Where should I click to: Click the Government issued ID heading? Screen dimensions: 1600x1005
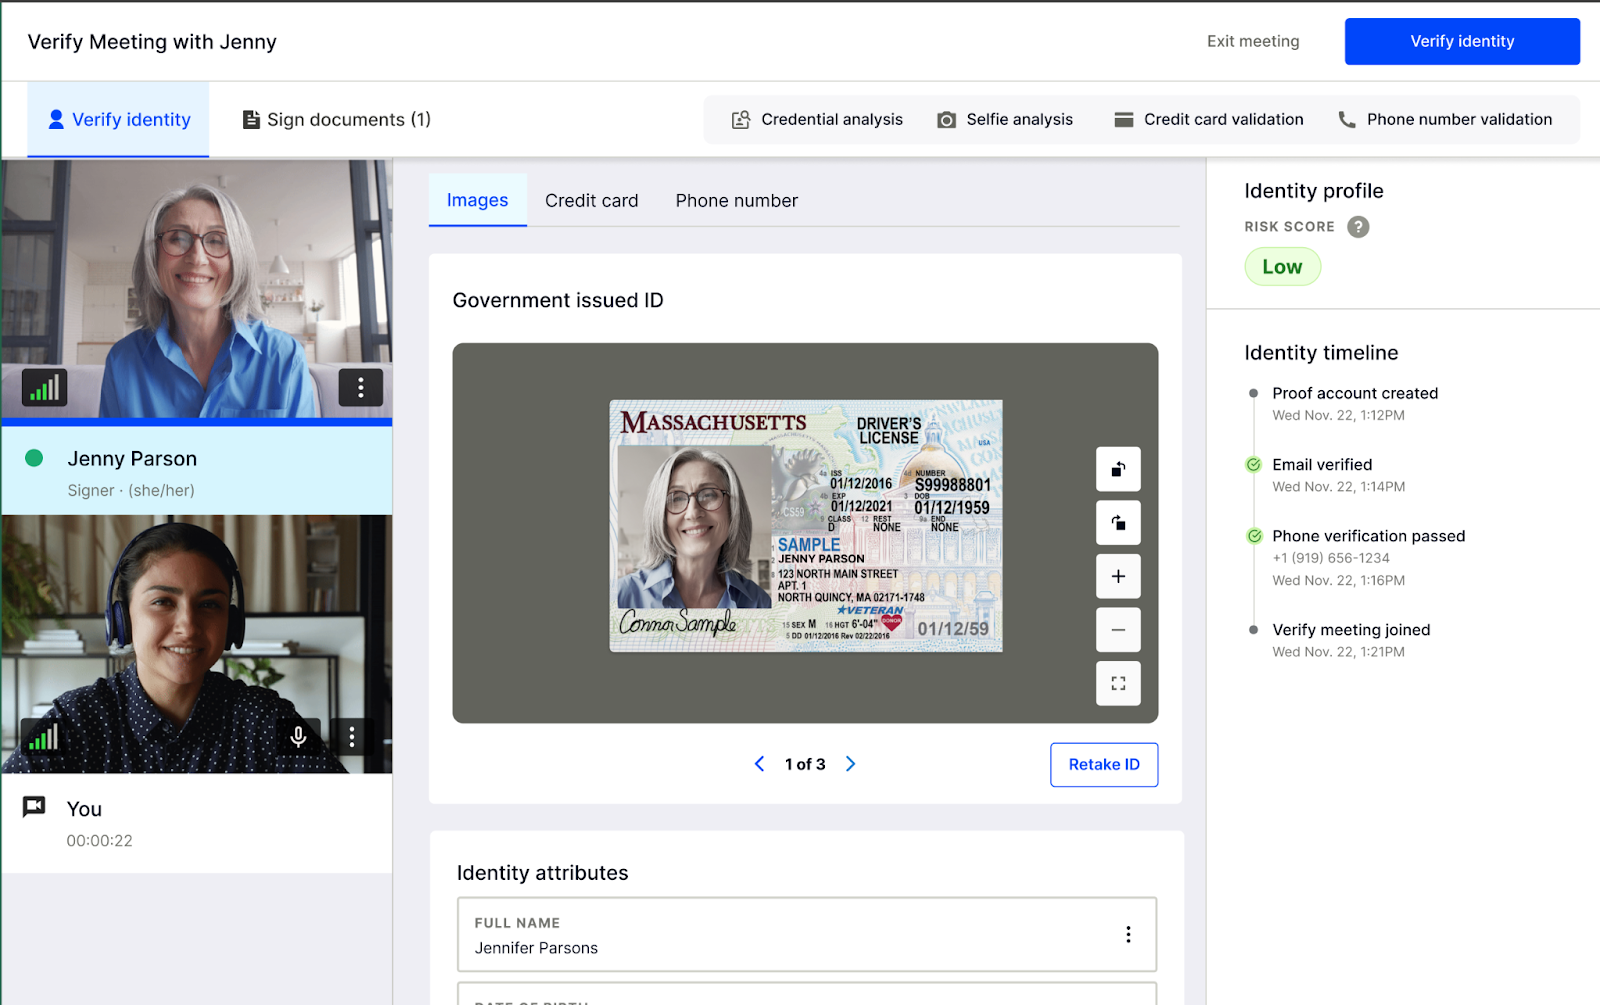pos(558,300)
